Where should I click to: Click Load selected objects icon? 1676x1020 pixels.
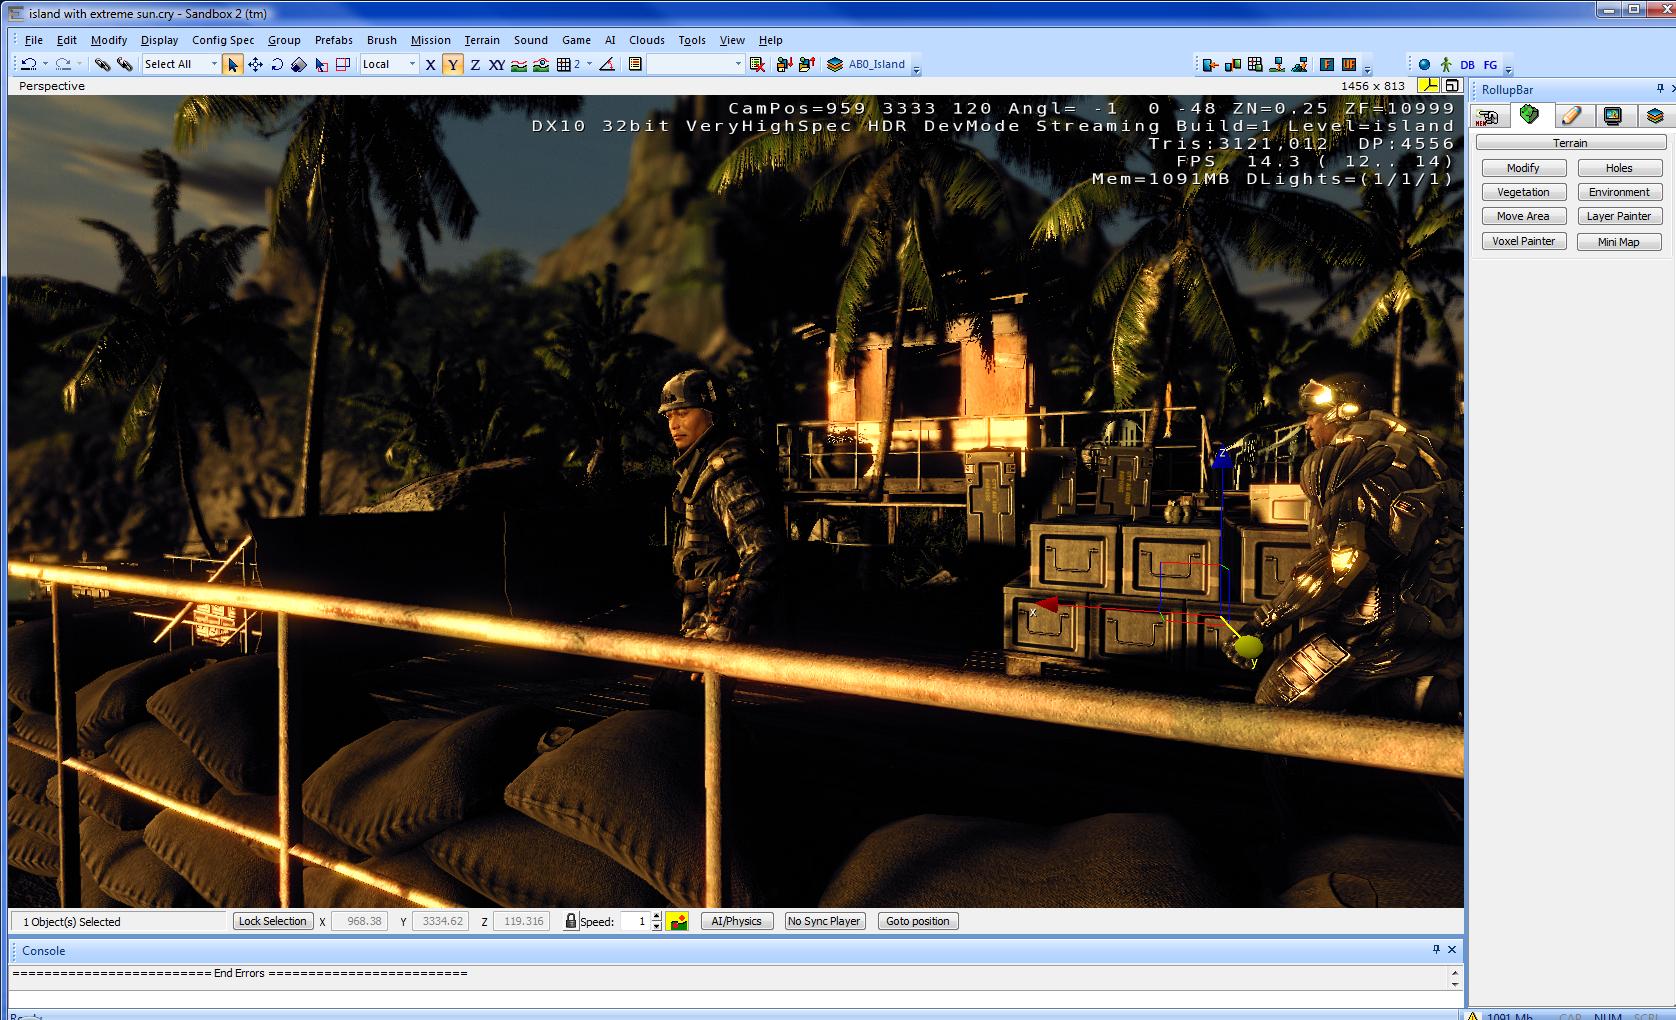pos(807,64)
